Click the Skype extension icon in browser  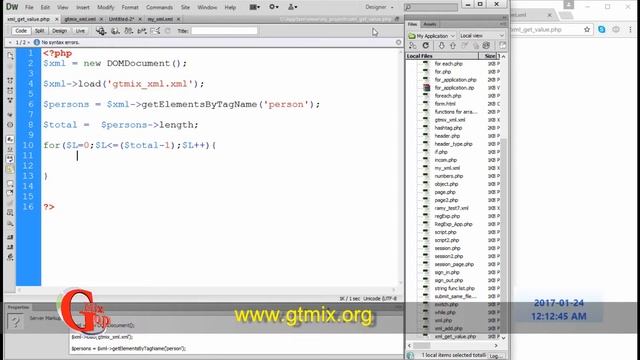click(x=602, y=29)
